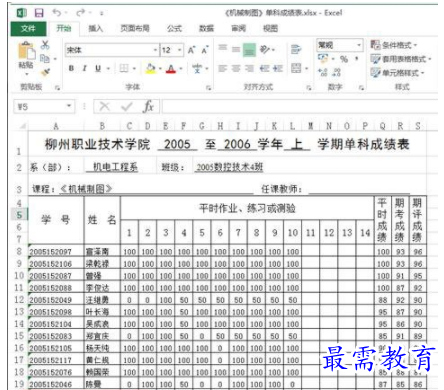Toggle Italic formatting
This screenshot has height=390, width=444.
(x=85, y=68)
